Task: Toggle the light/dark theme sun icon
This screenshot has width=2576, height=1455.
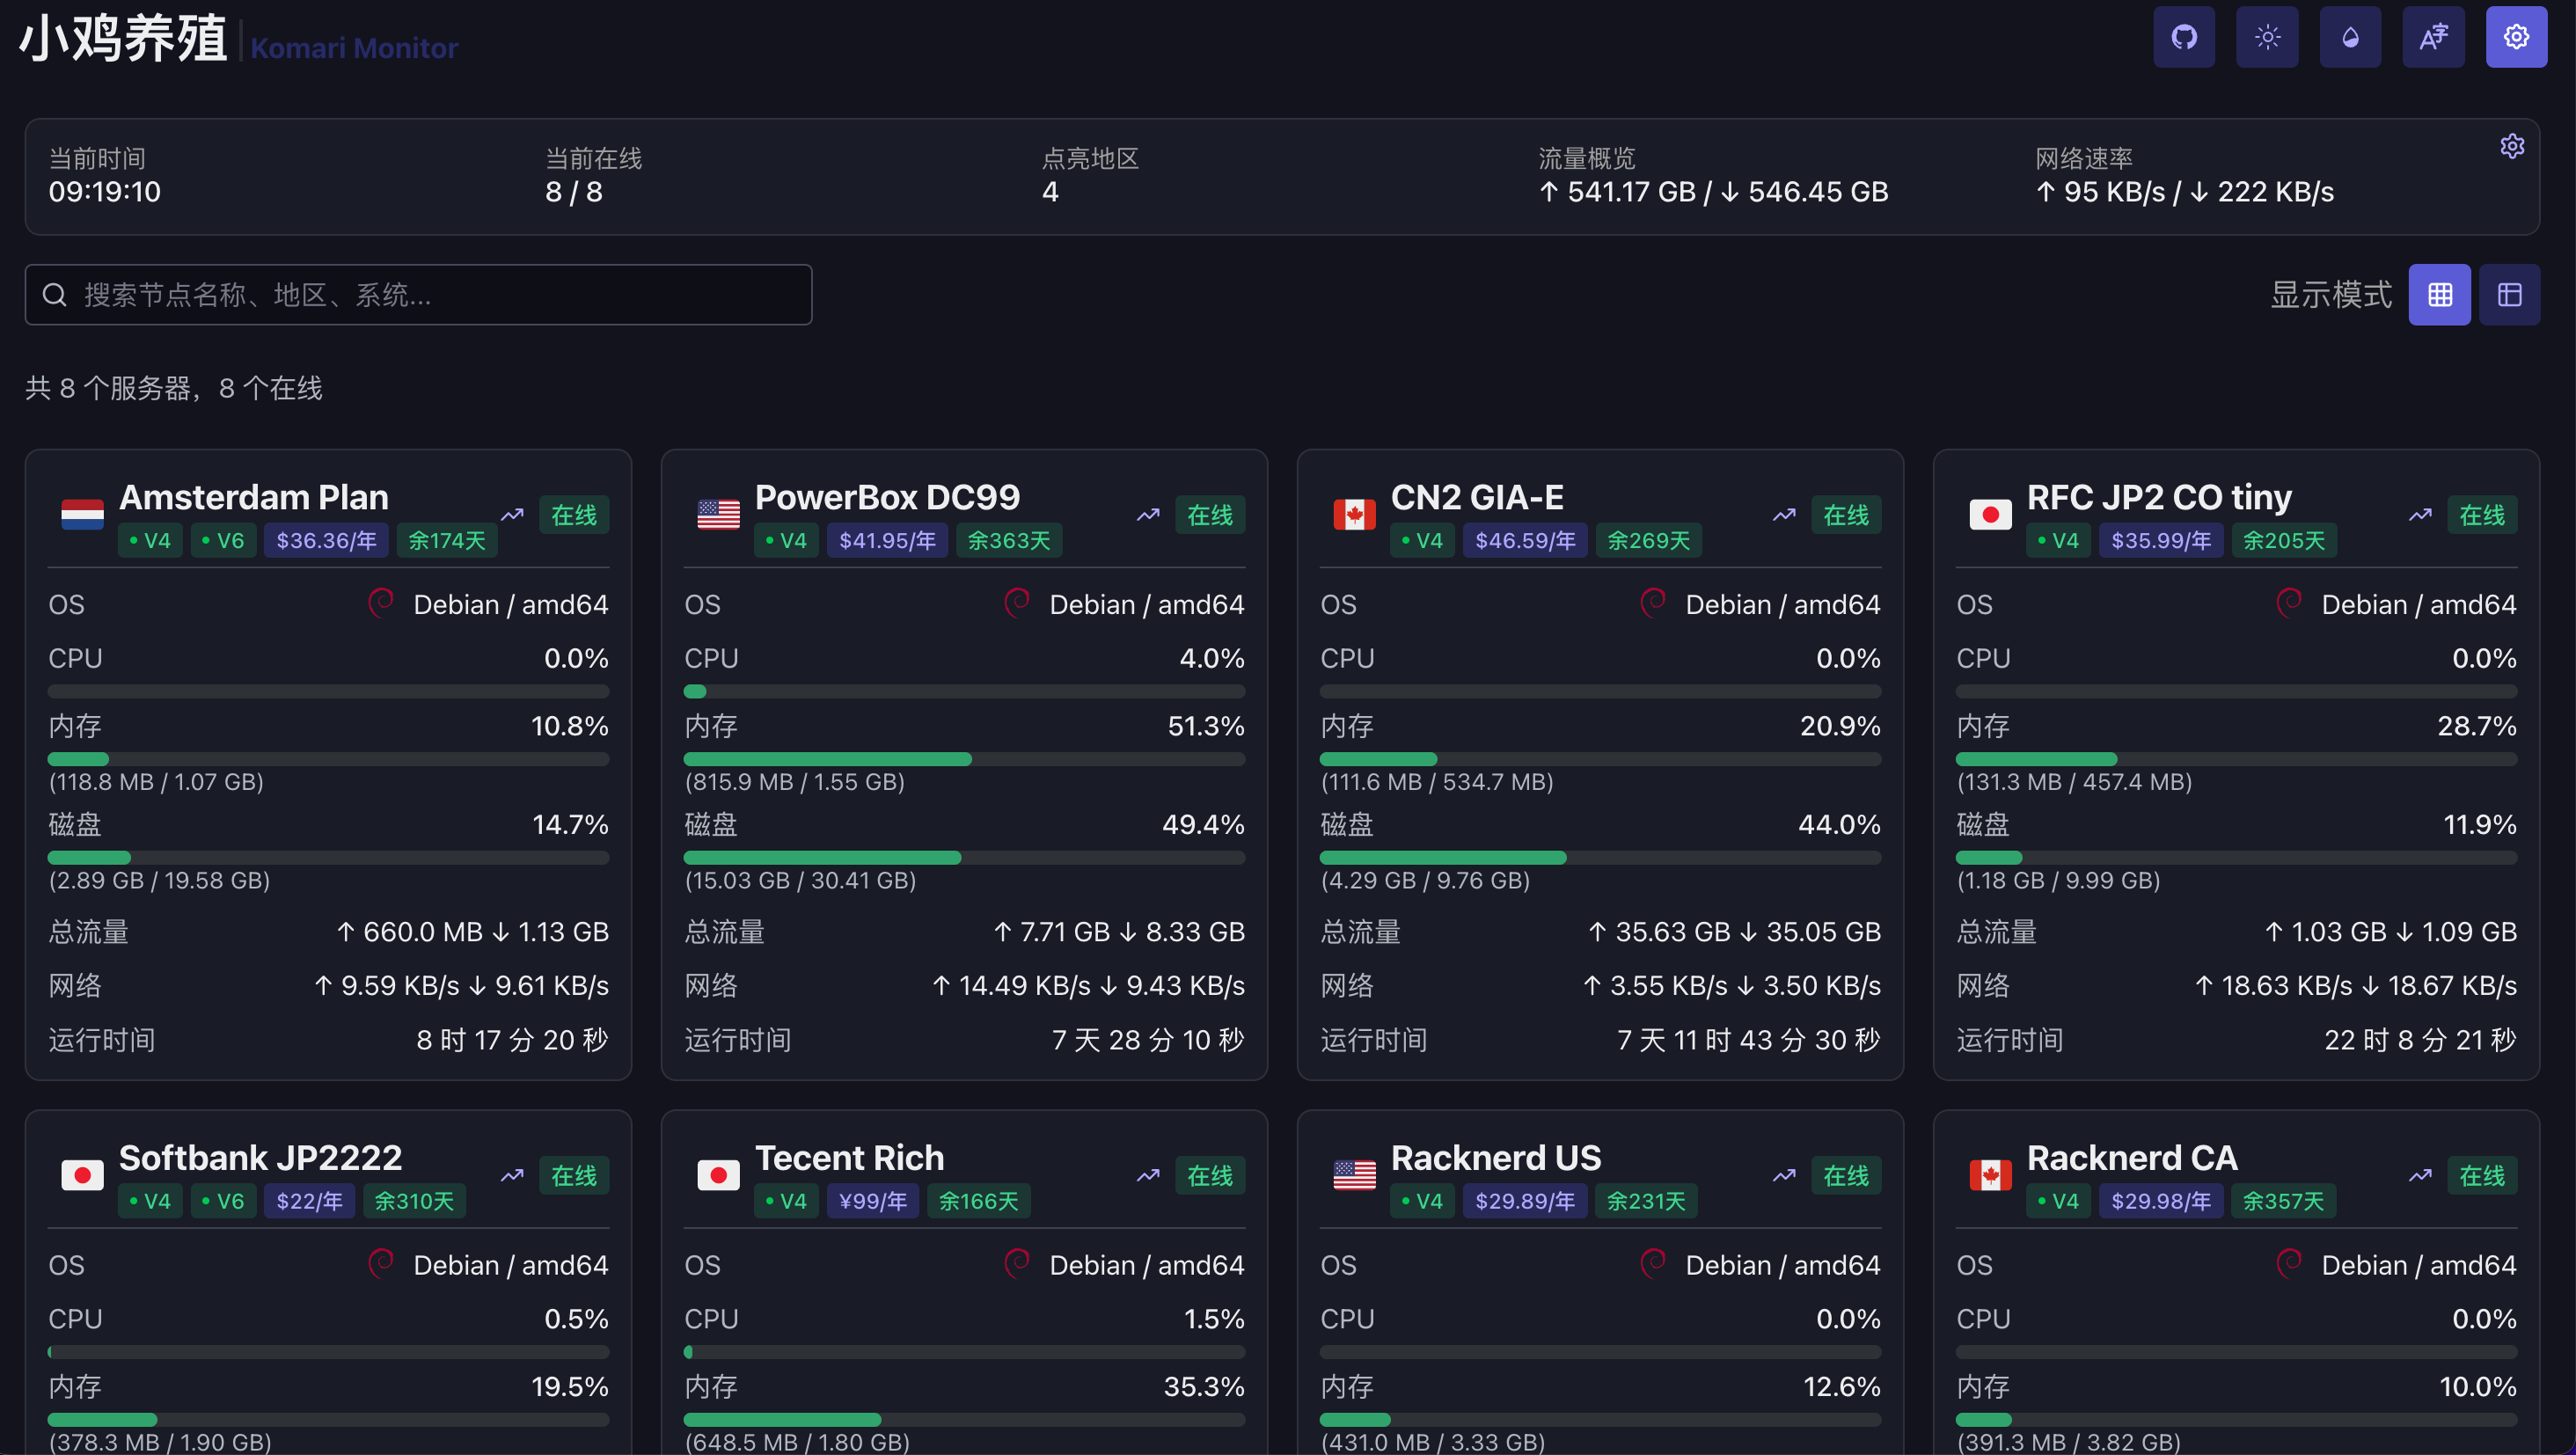Action: 2267,37
